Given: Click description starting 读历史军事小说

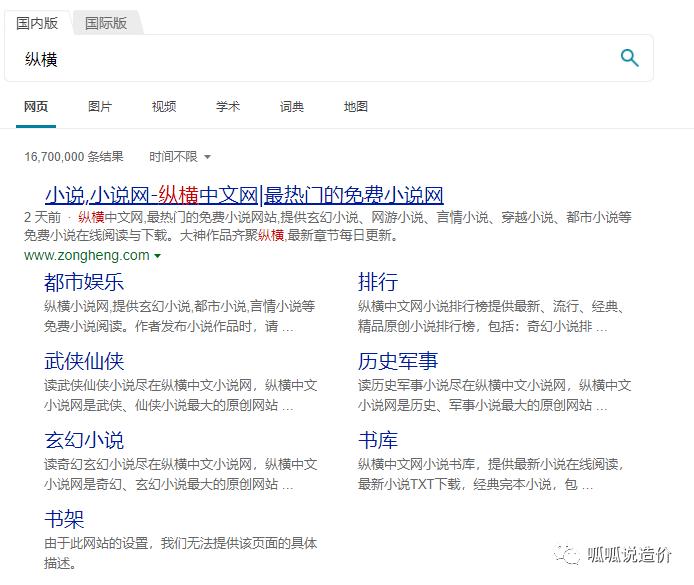Looking at the screenshot, I should (494, 395).
